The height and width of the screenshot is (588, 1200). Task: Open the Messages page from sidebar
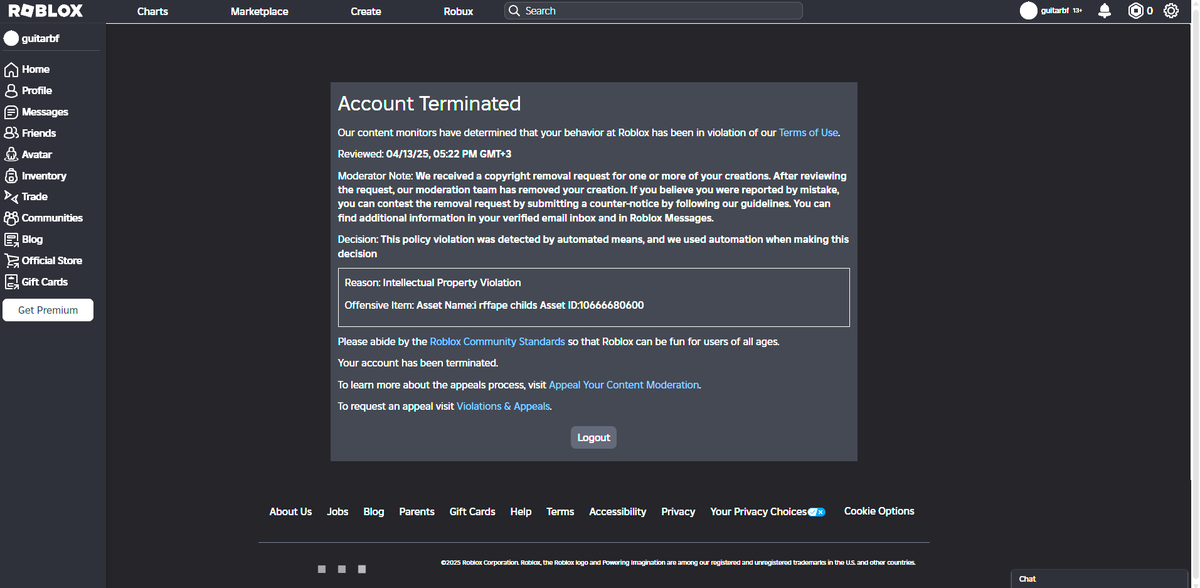pyautogui.click(x=9, y=111)
